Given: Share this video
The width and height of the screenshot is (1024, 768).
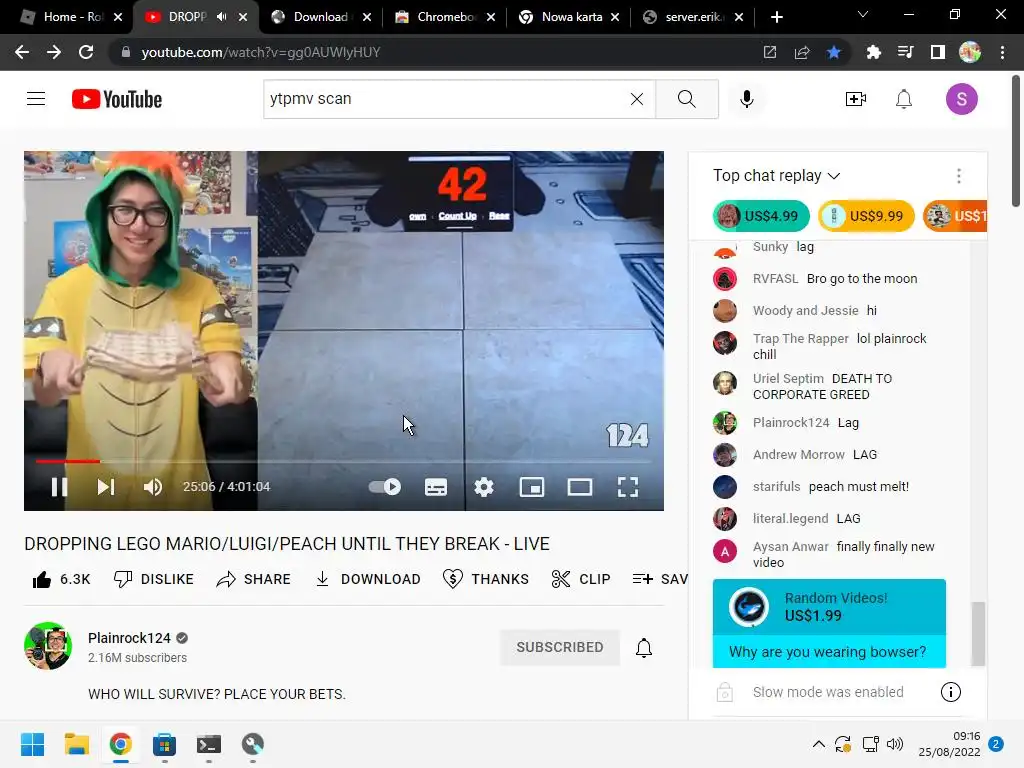Looking at the screenshot, I should pyautogui.click(x=253, y=579).
